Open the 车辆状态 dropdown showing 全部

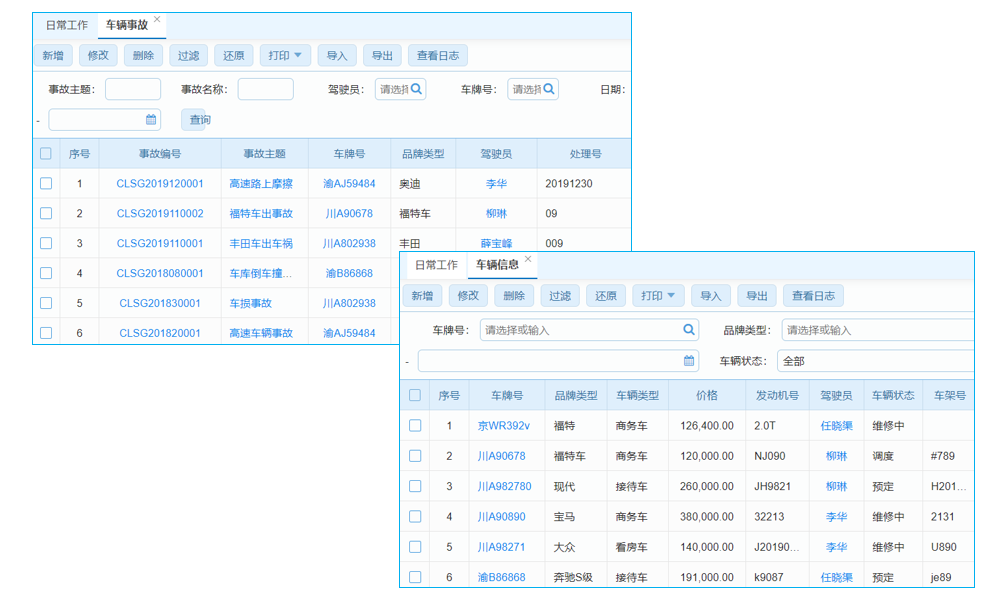click(880, 359)
